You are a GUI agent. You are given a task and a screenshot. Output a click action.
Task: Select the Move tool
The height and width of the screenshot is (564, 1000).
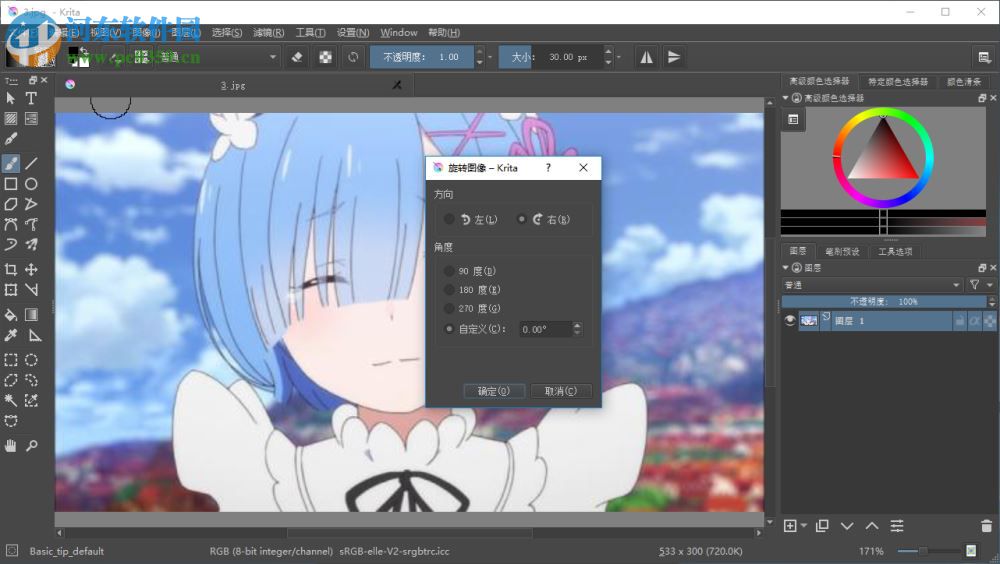point(31,269)
